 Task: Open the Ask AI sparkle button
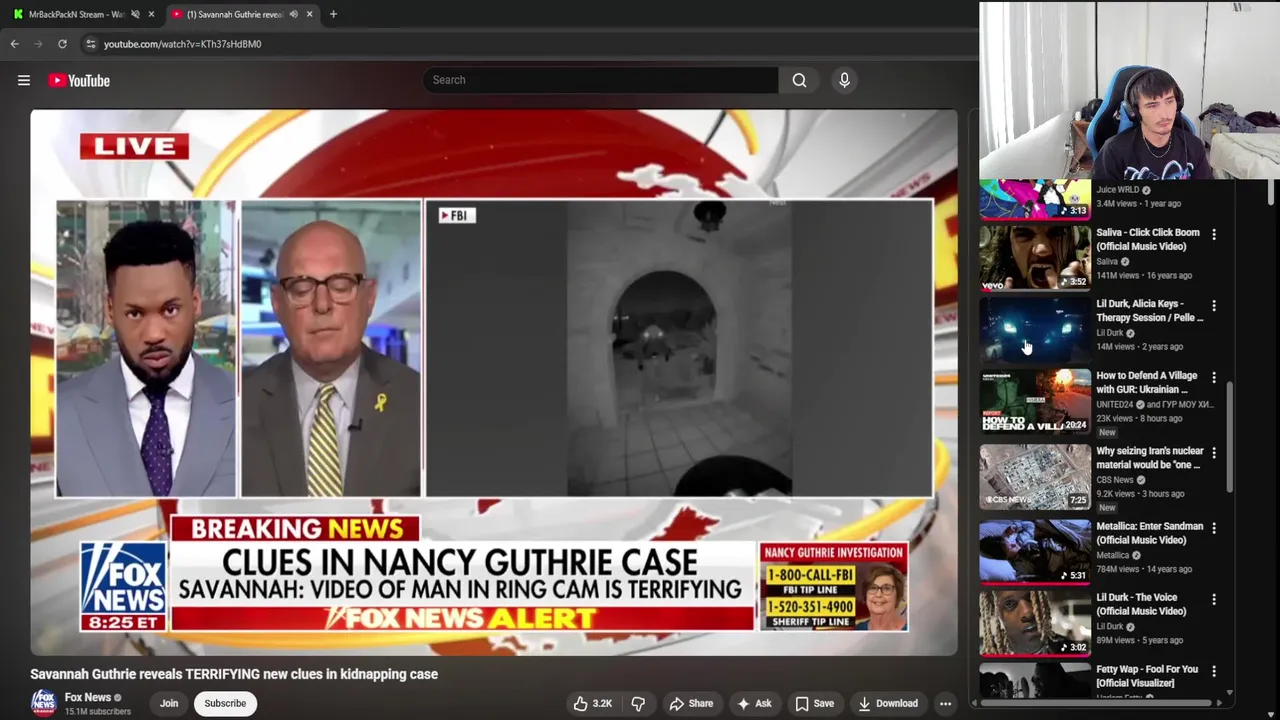coord(753,703)
